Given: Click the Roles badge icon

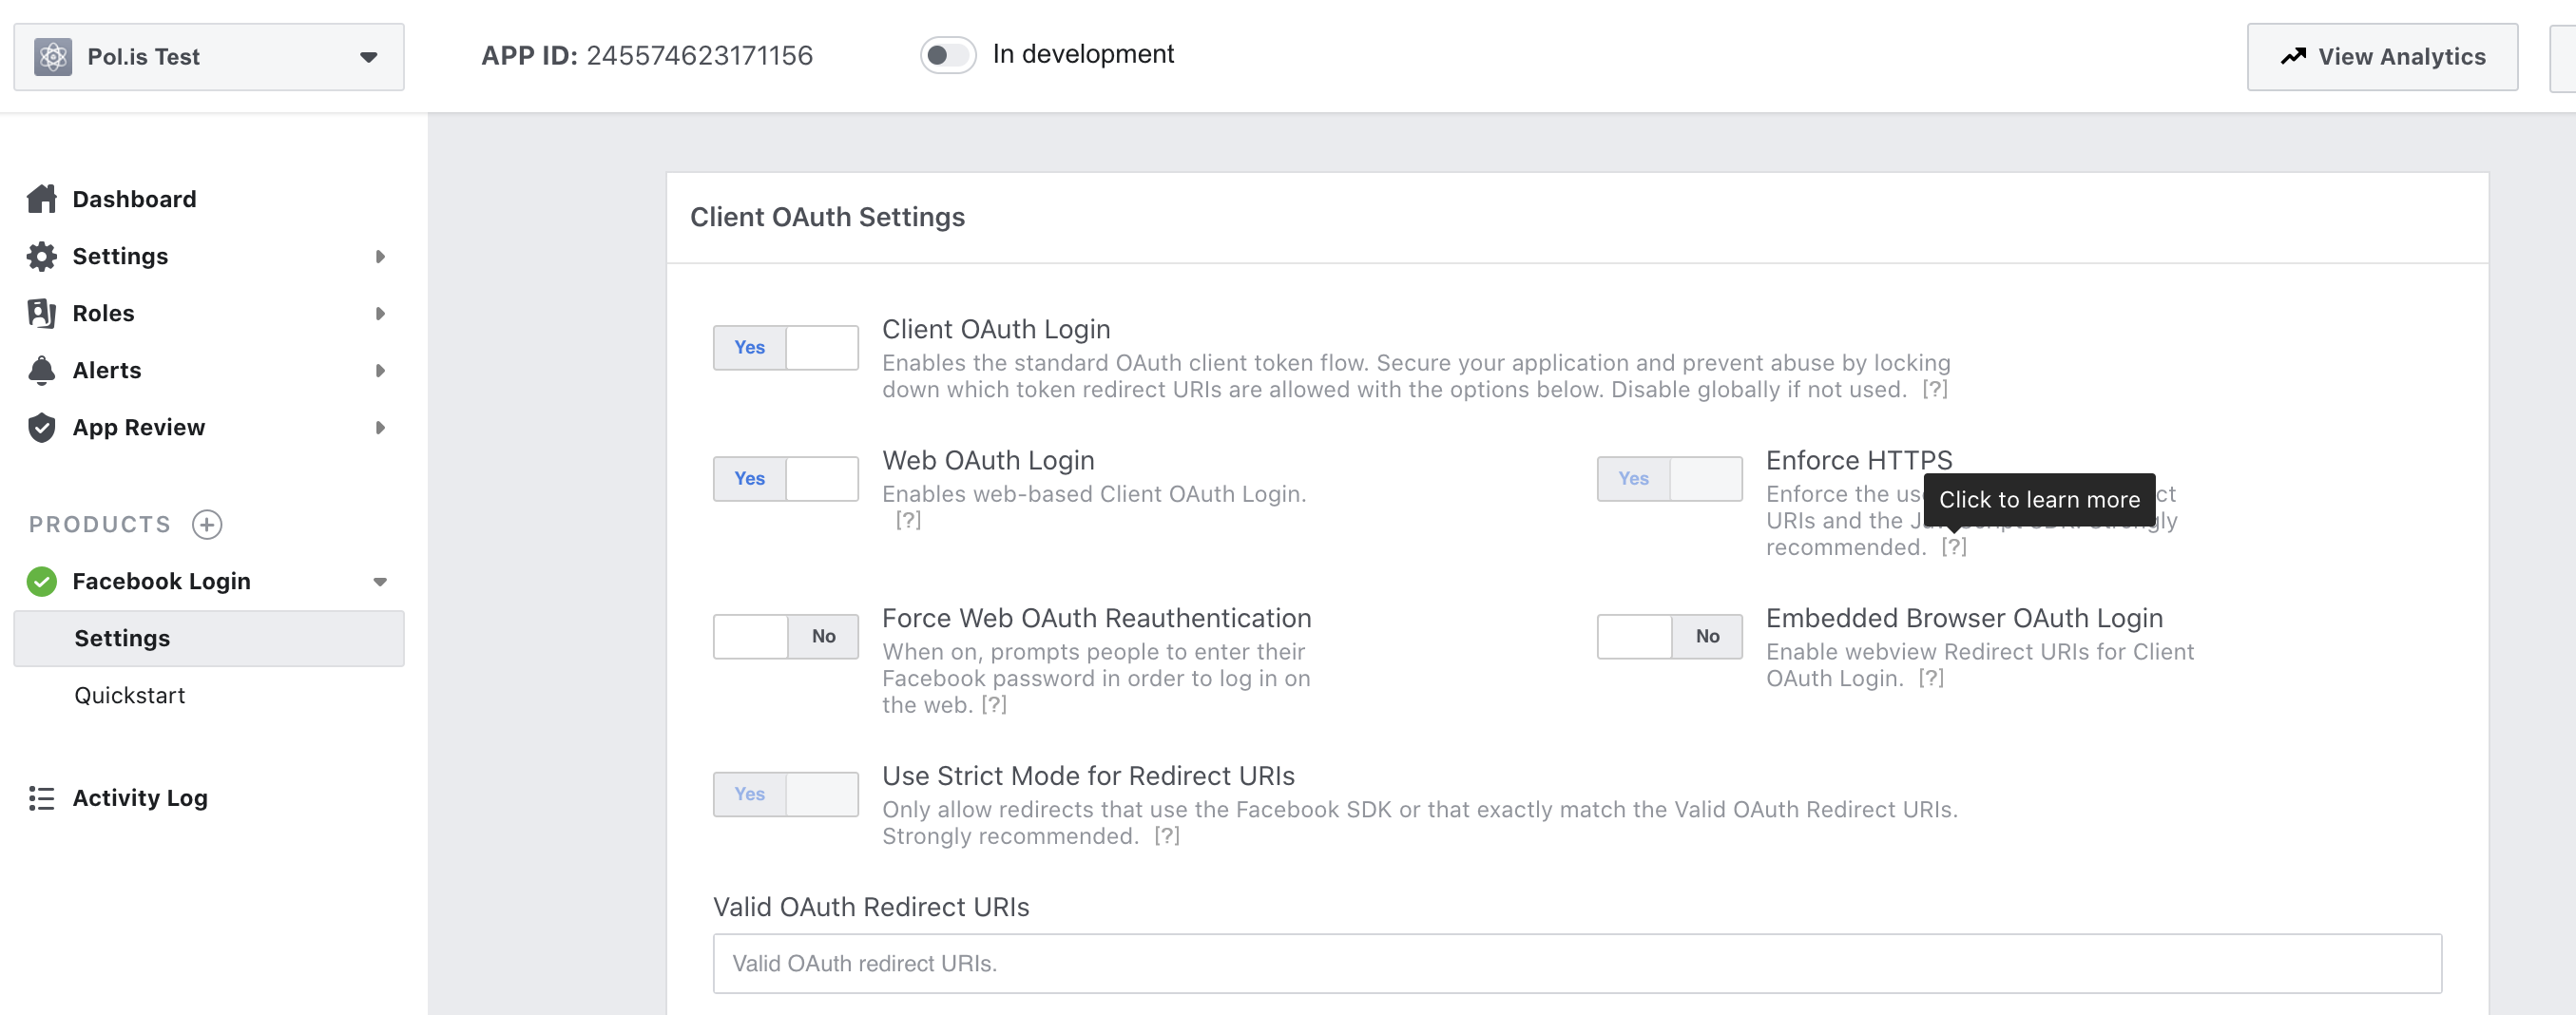Looking at the screenshot, I should coord(41,313).
